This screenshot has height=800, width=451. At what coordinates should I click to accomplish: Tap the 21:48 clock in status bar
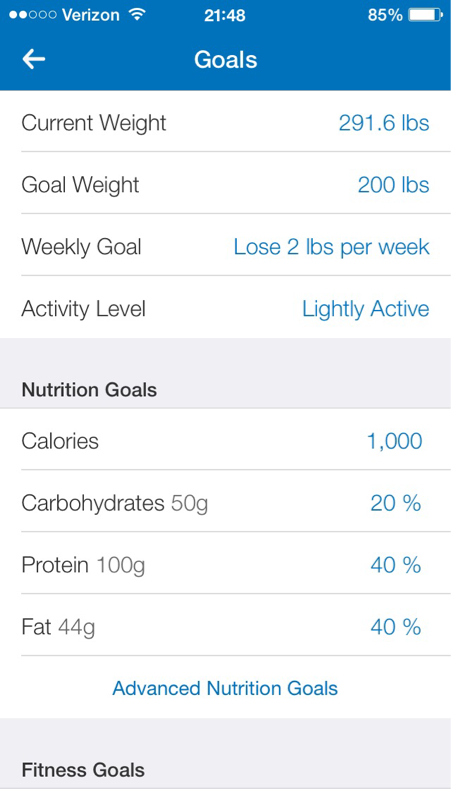(x=224, y=15)
